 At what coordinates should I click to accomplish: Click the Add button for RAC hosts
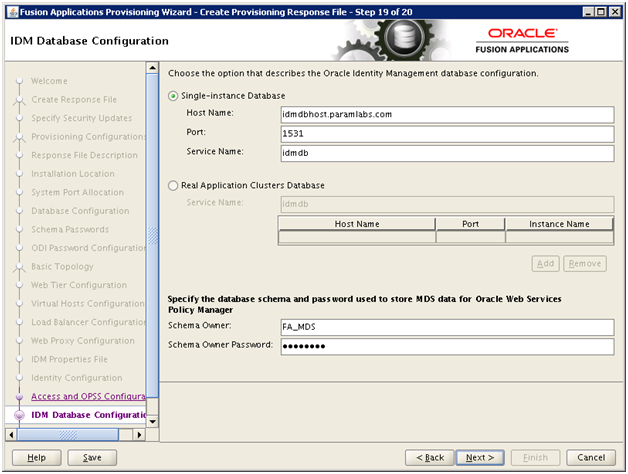545,264
